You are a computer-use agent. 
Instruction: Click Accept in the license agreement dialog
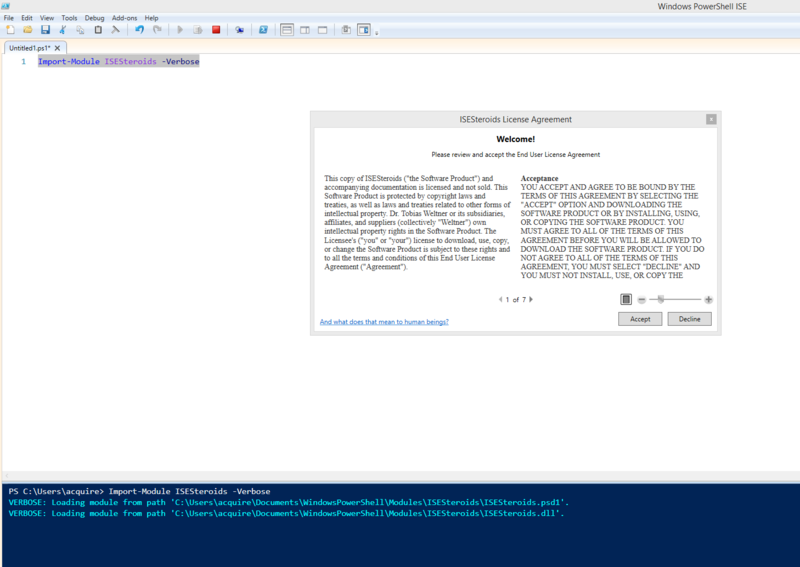(640, 319)
